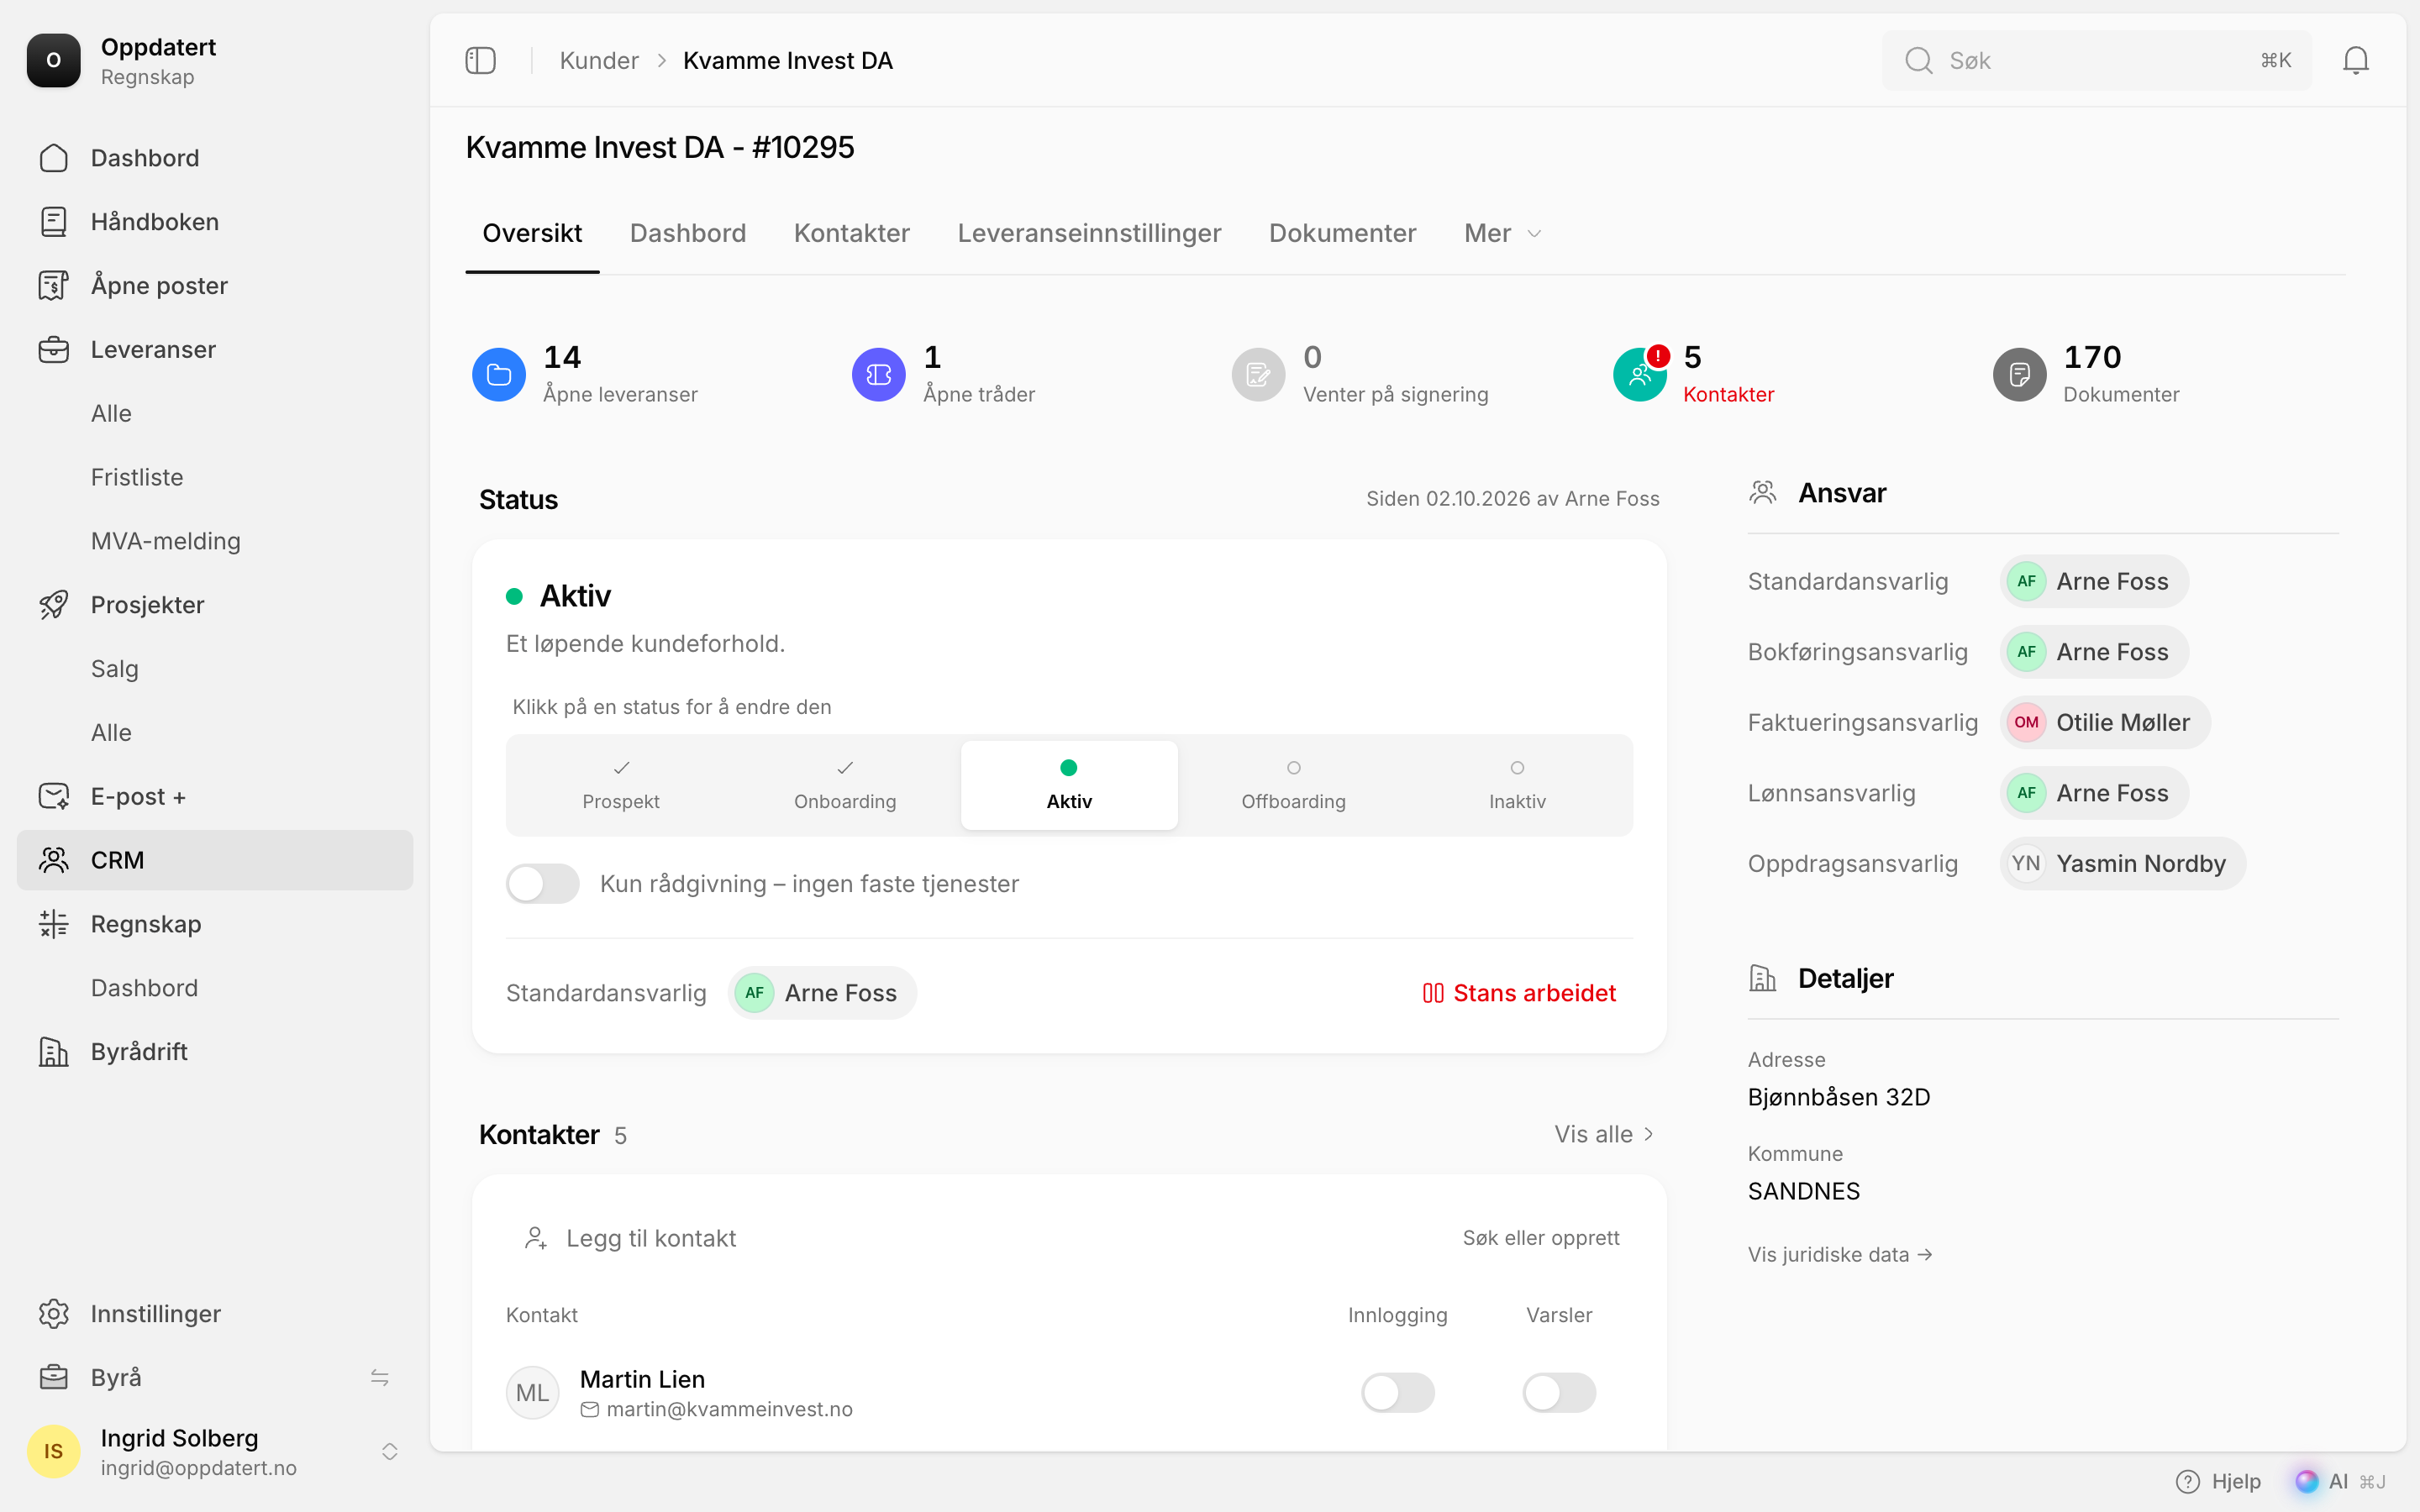Viewport: 2420px width, 1512px height.
Task: Toggle Innlogging for Martin Lien
Action: point(1397,1392)
